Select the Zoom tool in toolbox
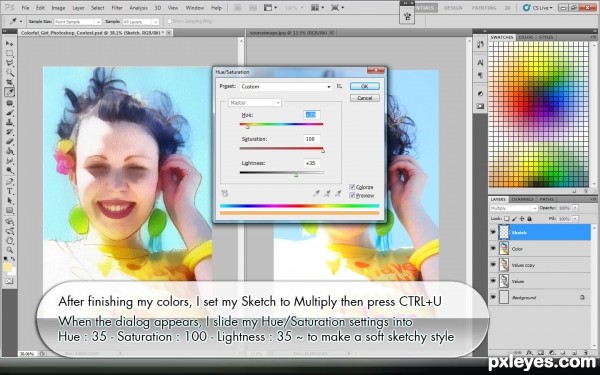The width and height of the screenshot is (600, 375). pyautogui.click(x=9, y=250)
